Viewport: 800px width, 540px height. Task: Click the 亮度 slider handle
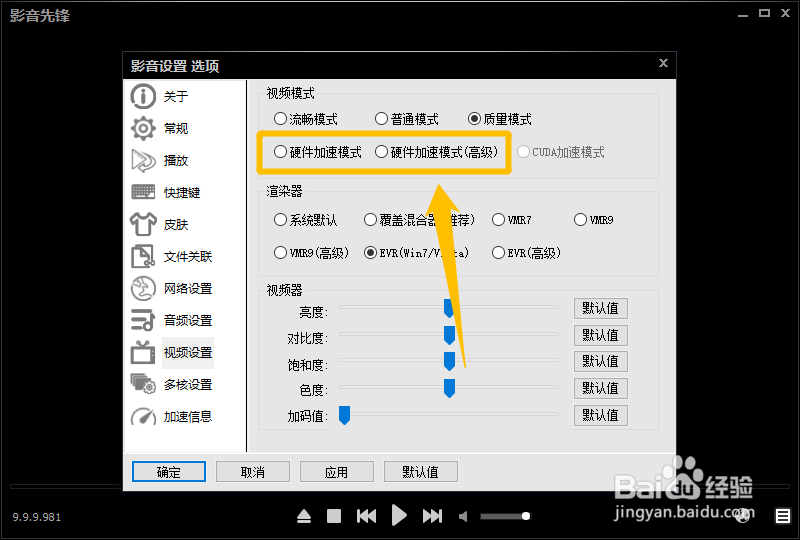click(449, 308)
